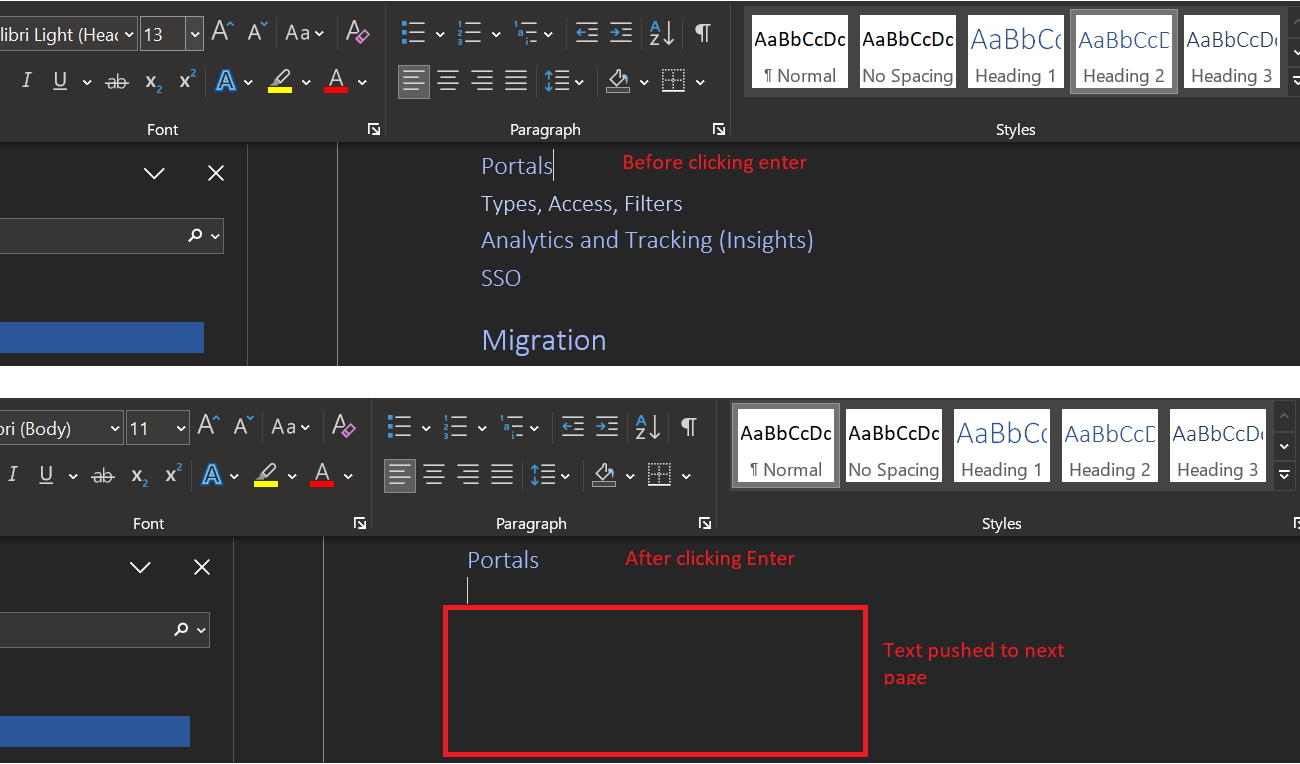Select the Increase Indent icon
The height and width of the screenshot is (764, 1300).
[620, 33]
